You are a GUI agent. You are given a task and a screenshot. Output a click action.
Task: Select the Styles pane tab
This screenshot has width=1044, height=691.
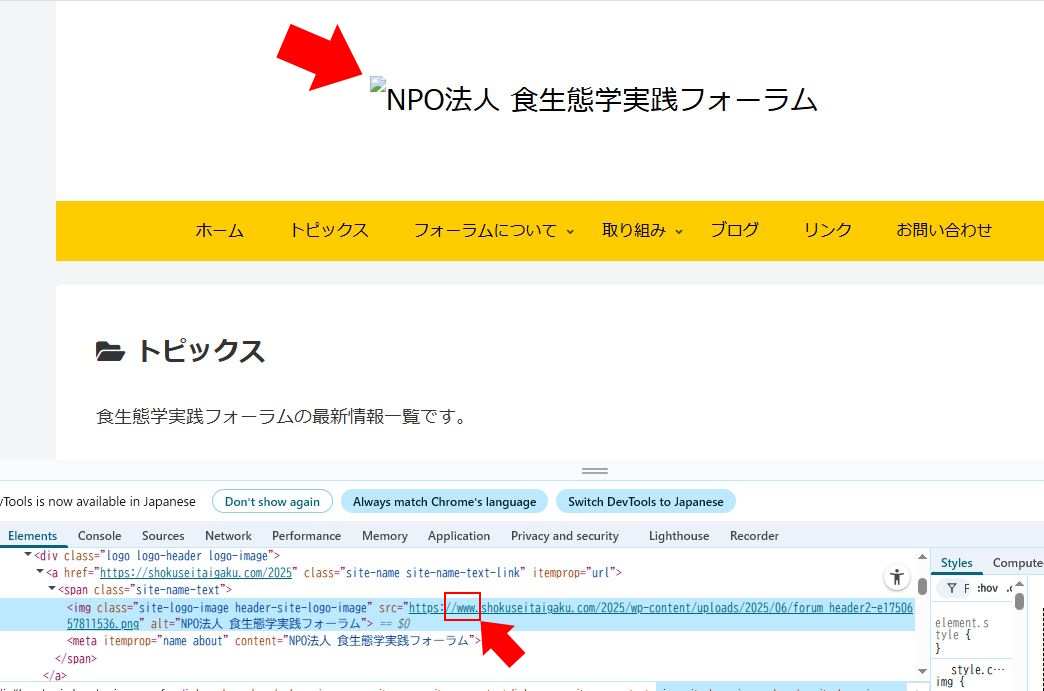pyautogui.click(x=956, y=563)
